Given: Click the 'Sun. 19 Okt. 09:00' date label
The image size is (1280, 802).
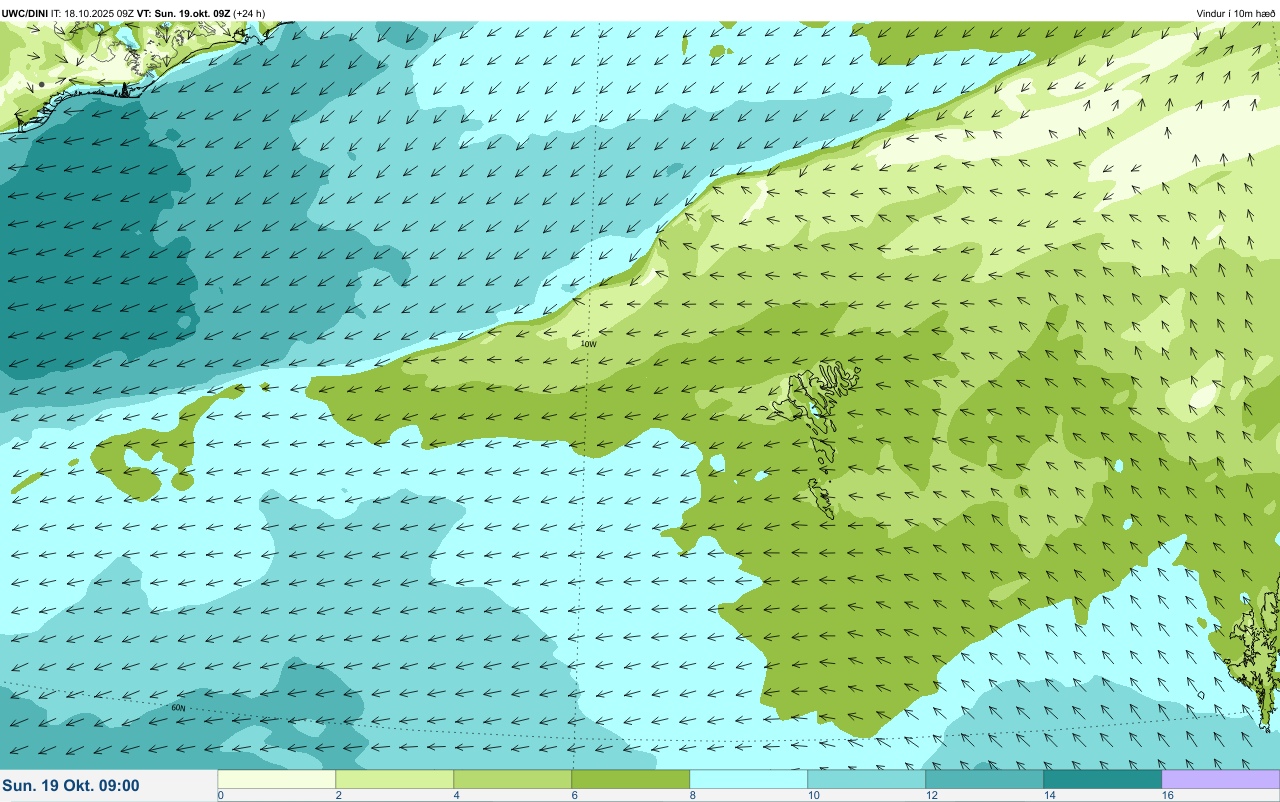Looking at the screenshot, I should [x=71, y=786].
